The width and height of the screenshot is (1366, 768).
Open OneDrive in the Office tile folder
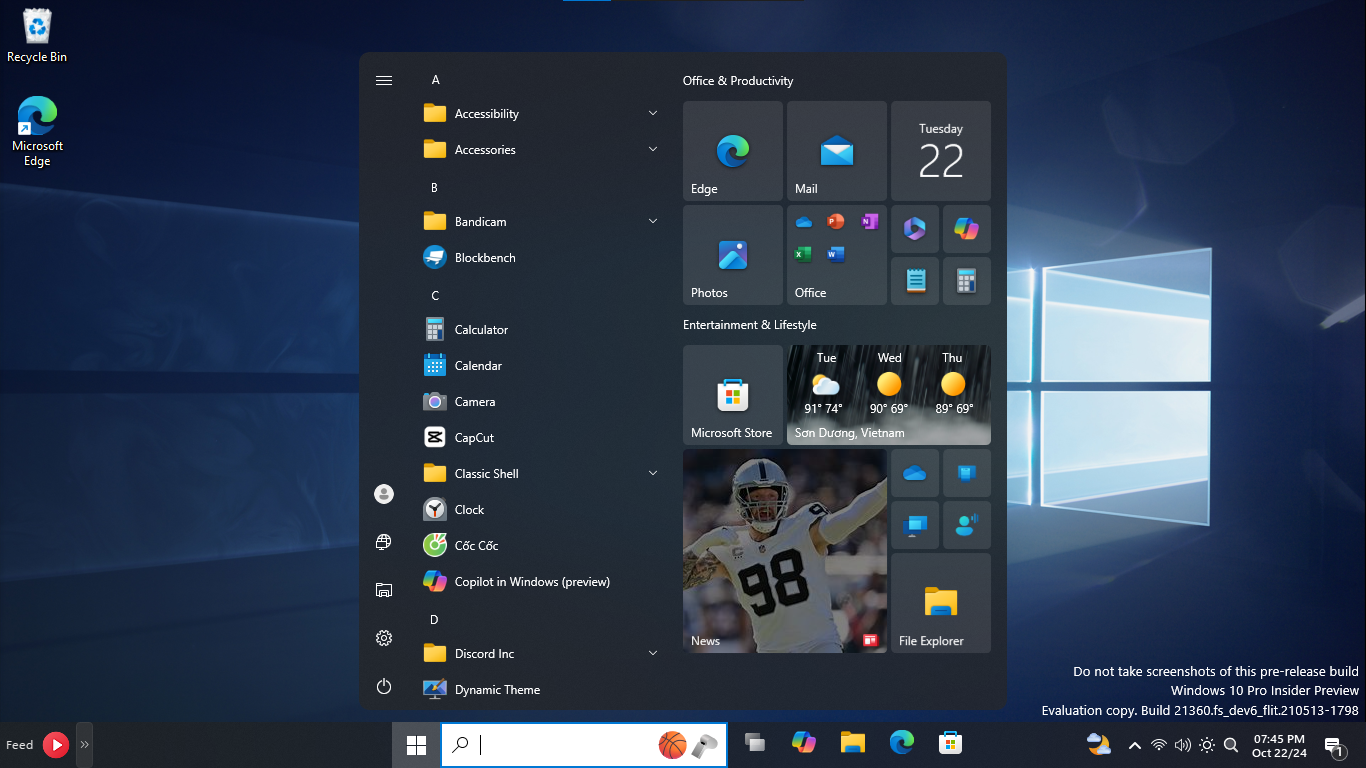pyautogui.click(x=803, y=222)
